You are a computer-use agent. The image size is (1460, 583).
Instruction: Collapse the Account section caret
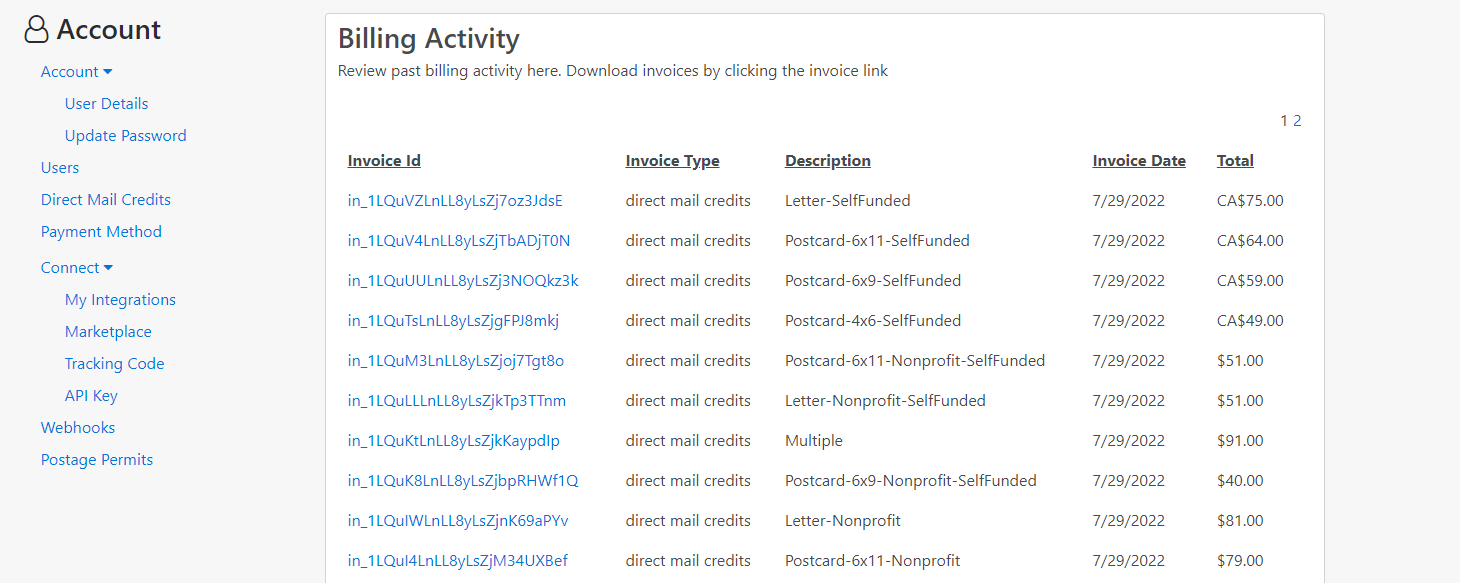pos(108,72)
